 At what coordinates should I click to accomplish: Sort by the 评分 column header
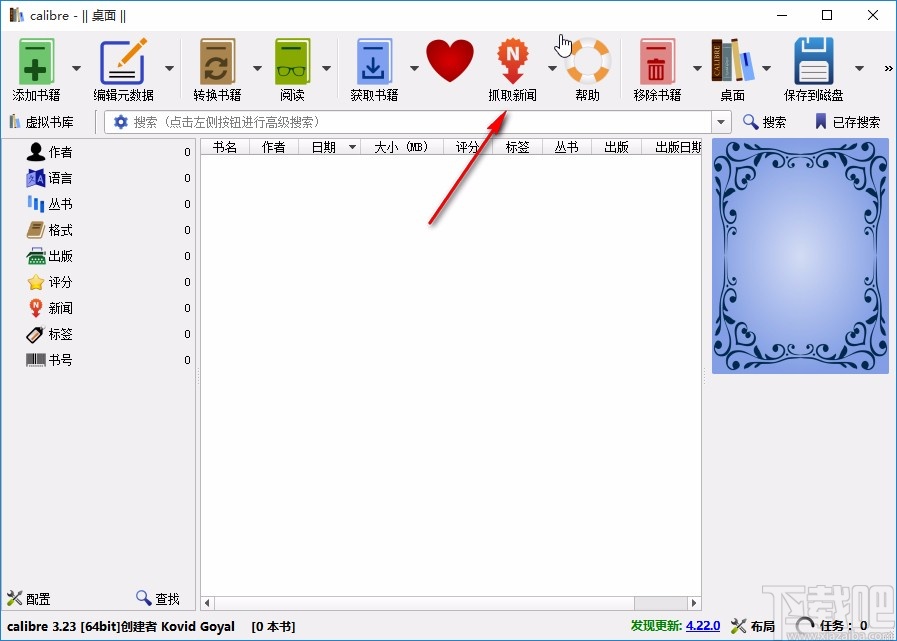click(x=468, y=147)
